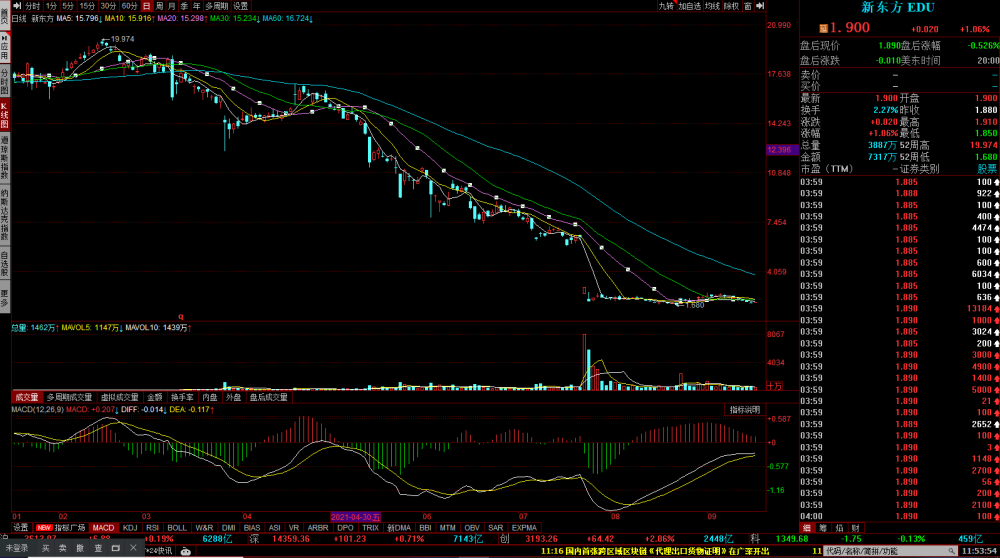Click 未登录 login status

(17, 548)
